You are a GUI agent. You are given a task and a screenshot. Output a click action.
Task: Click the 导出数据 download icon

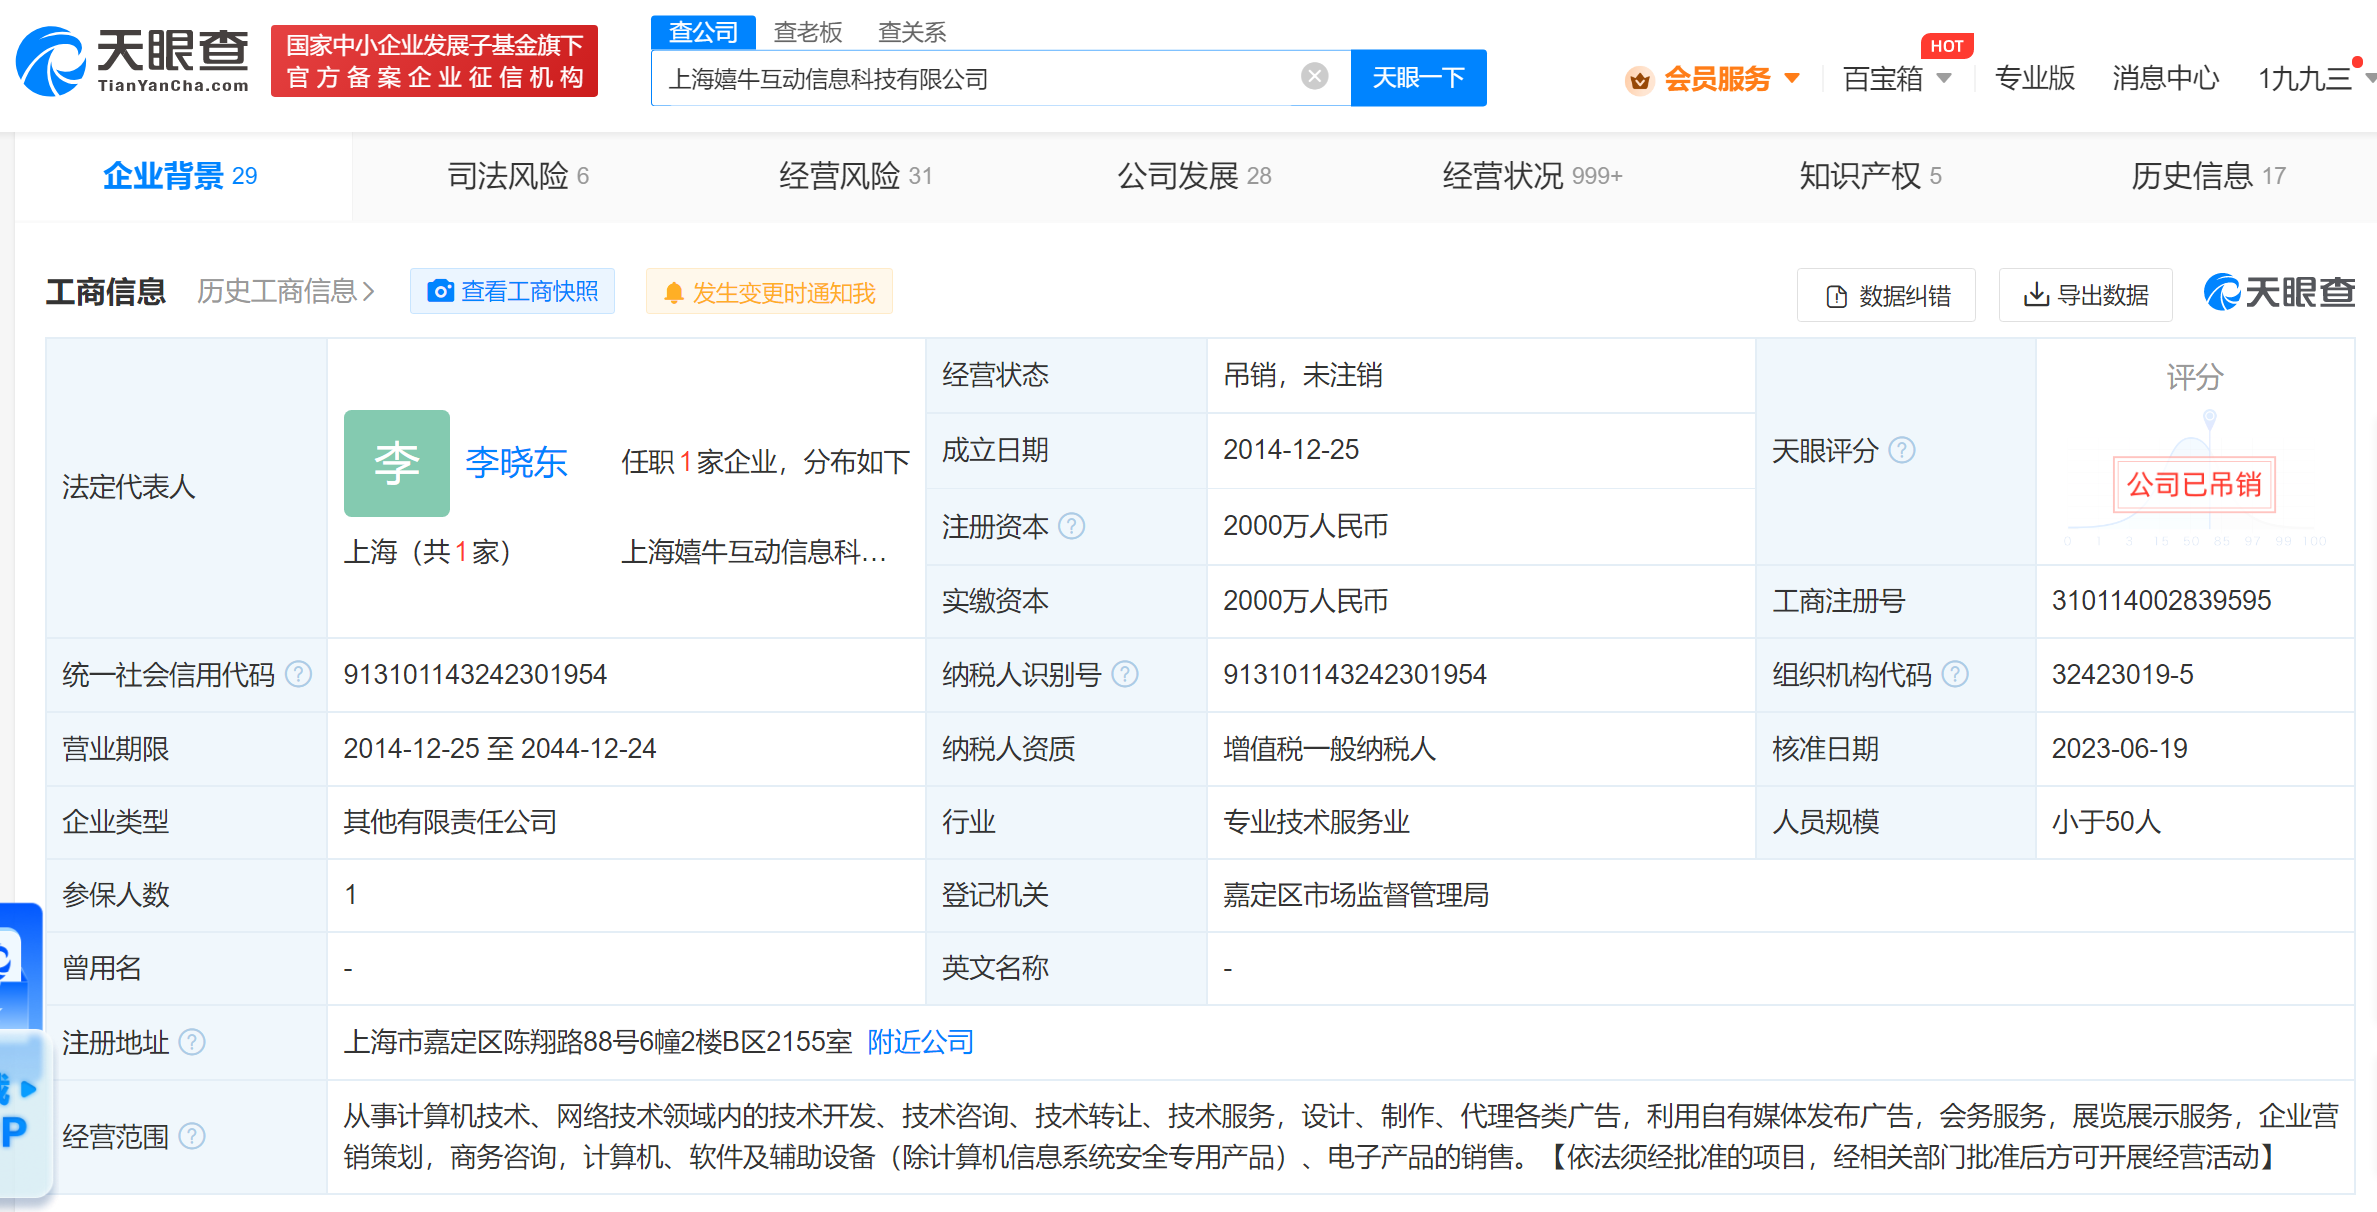[x=2035, y=294]
